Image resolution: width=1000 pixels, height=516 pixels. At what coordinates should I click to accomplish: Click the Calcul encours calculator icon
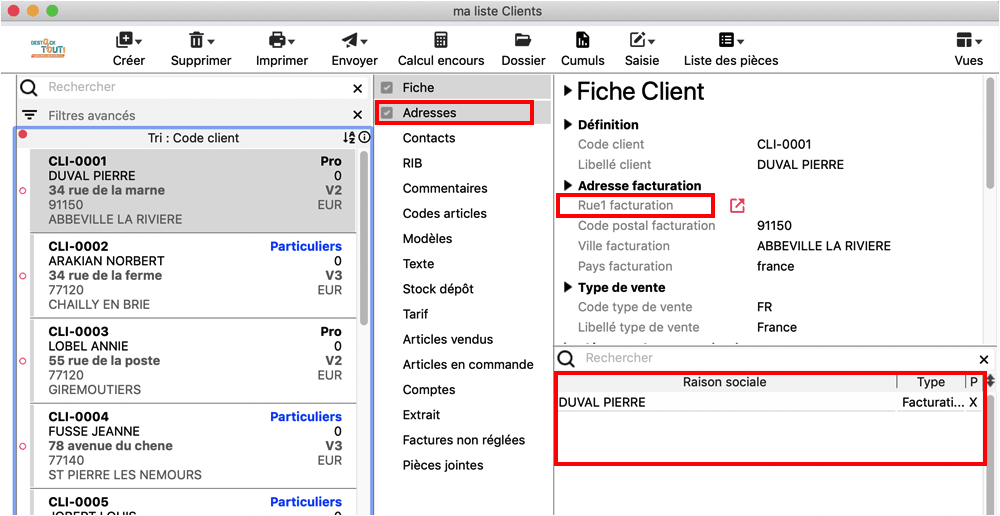[441, 40]
